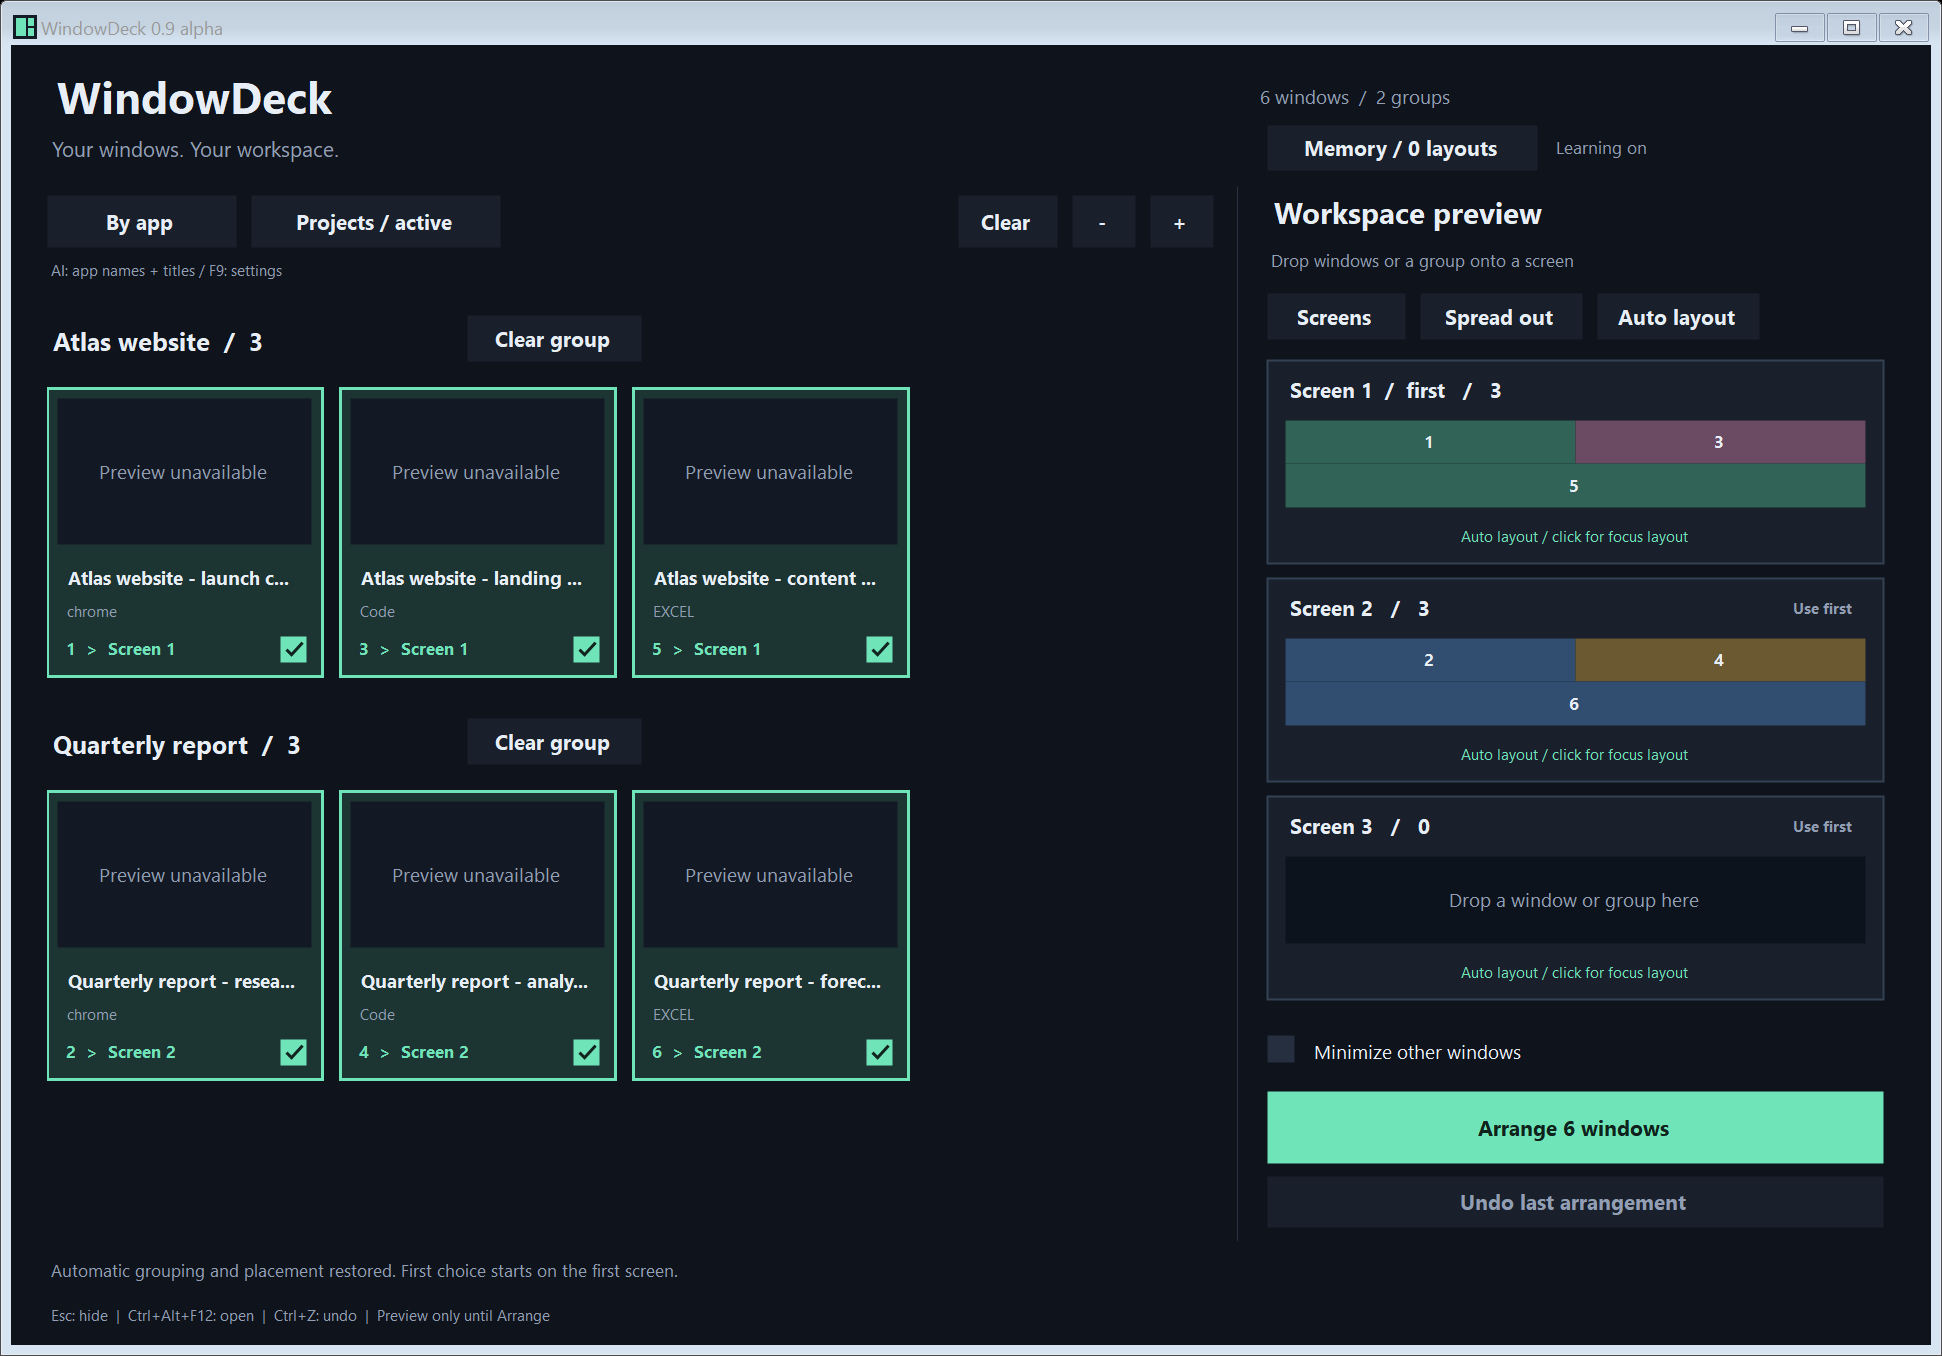Click the 'Ctrl+Z: undo' shortcut hint
The height and width of the screenshot is (1356, 1942).
point(316,1316)
